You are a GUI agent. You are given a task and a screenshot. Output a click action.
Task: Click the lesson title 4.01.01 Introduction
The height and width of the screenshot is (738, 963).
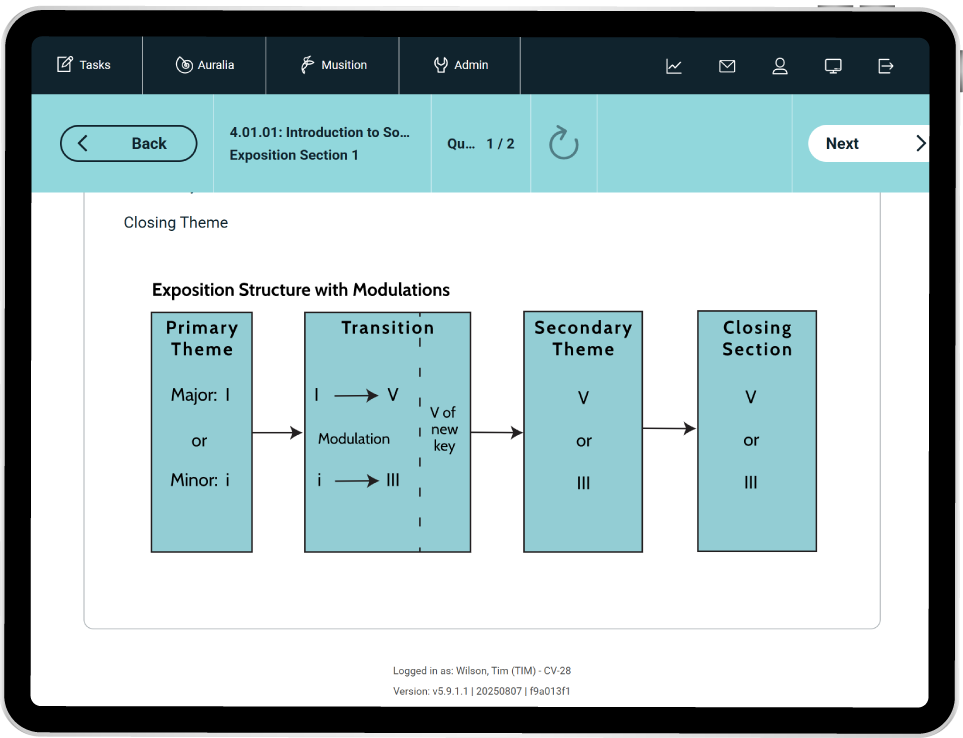click(x=319, y=132)
